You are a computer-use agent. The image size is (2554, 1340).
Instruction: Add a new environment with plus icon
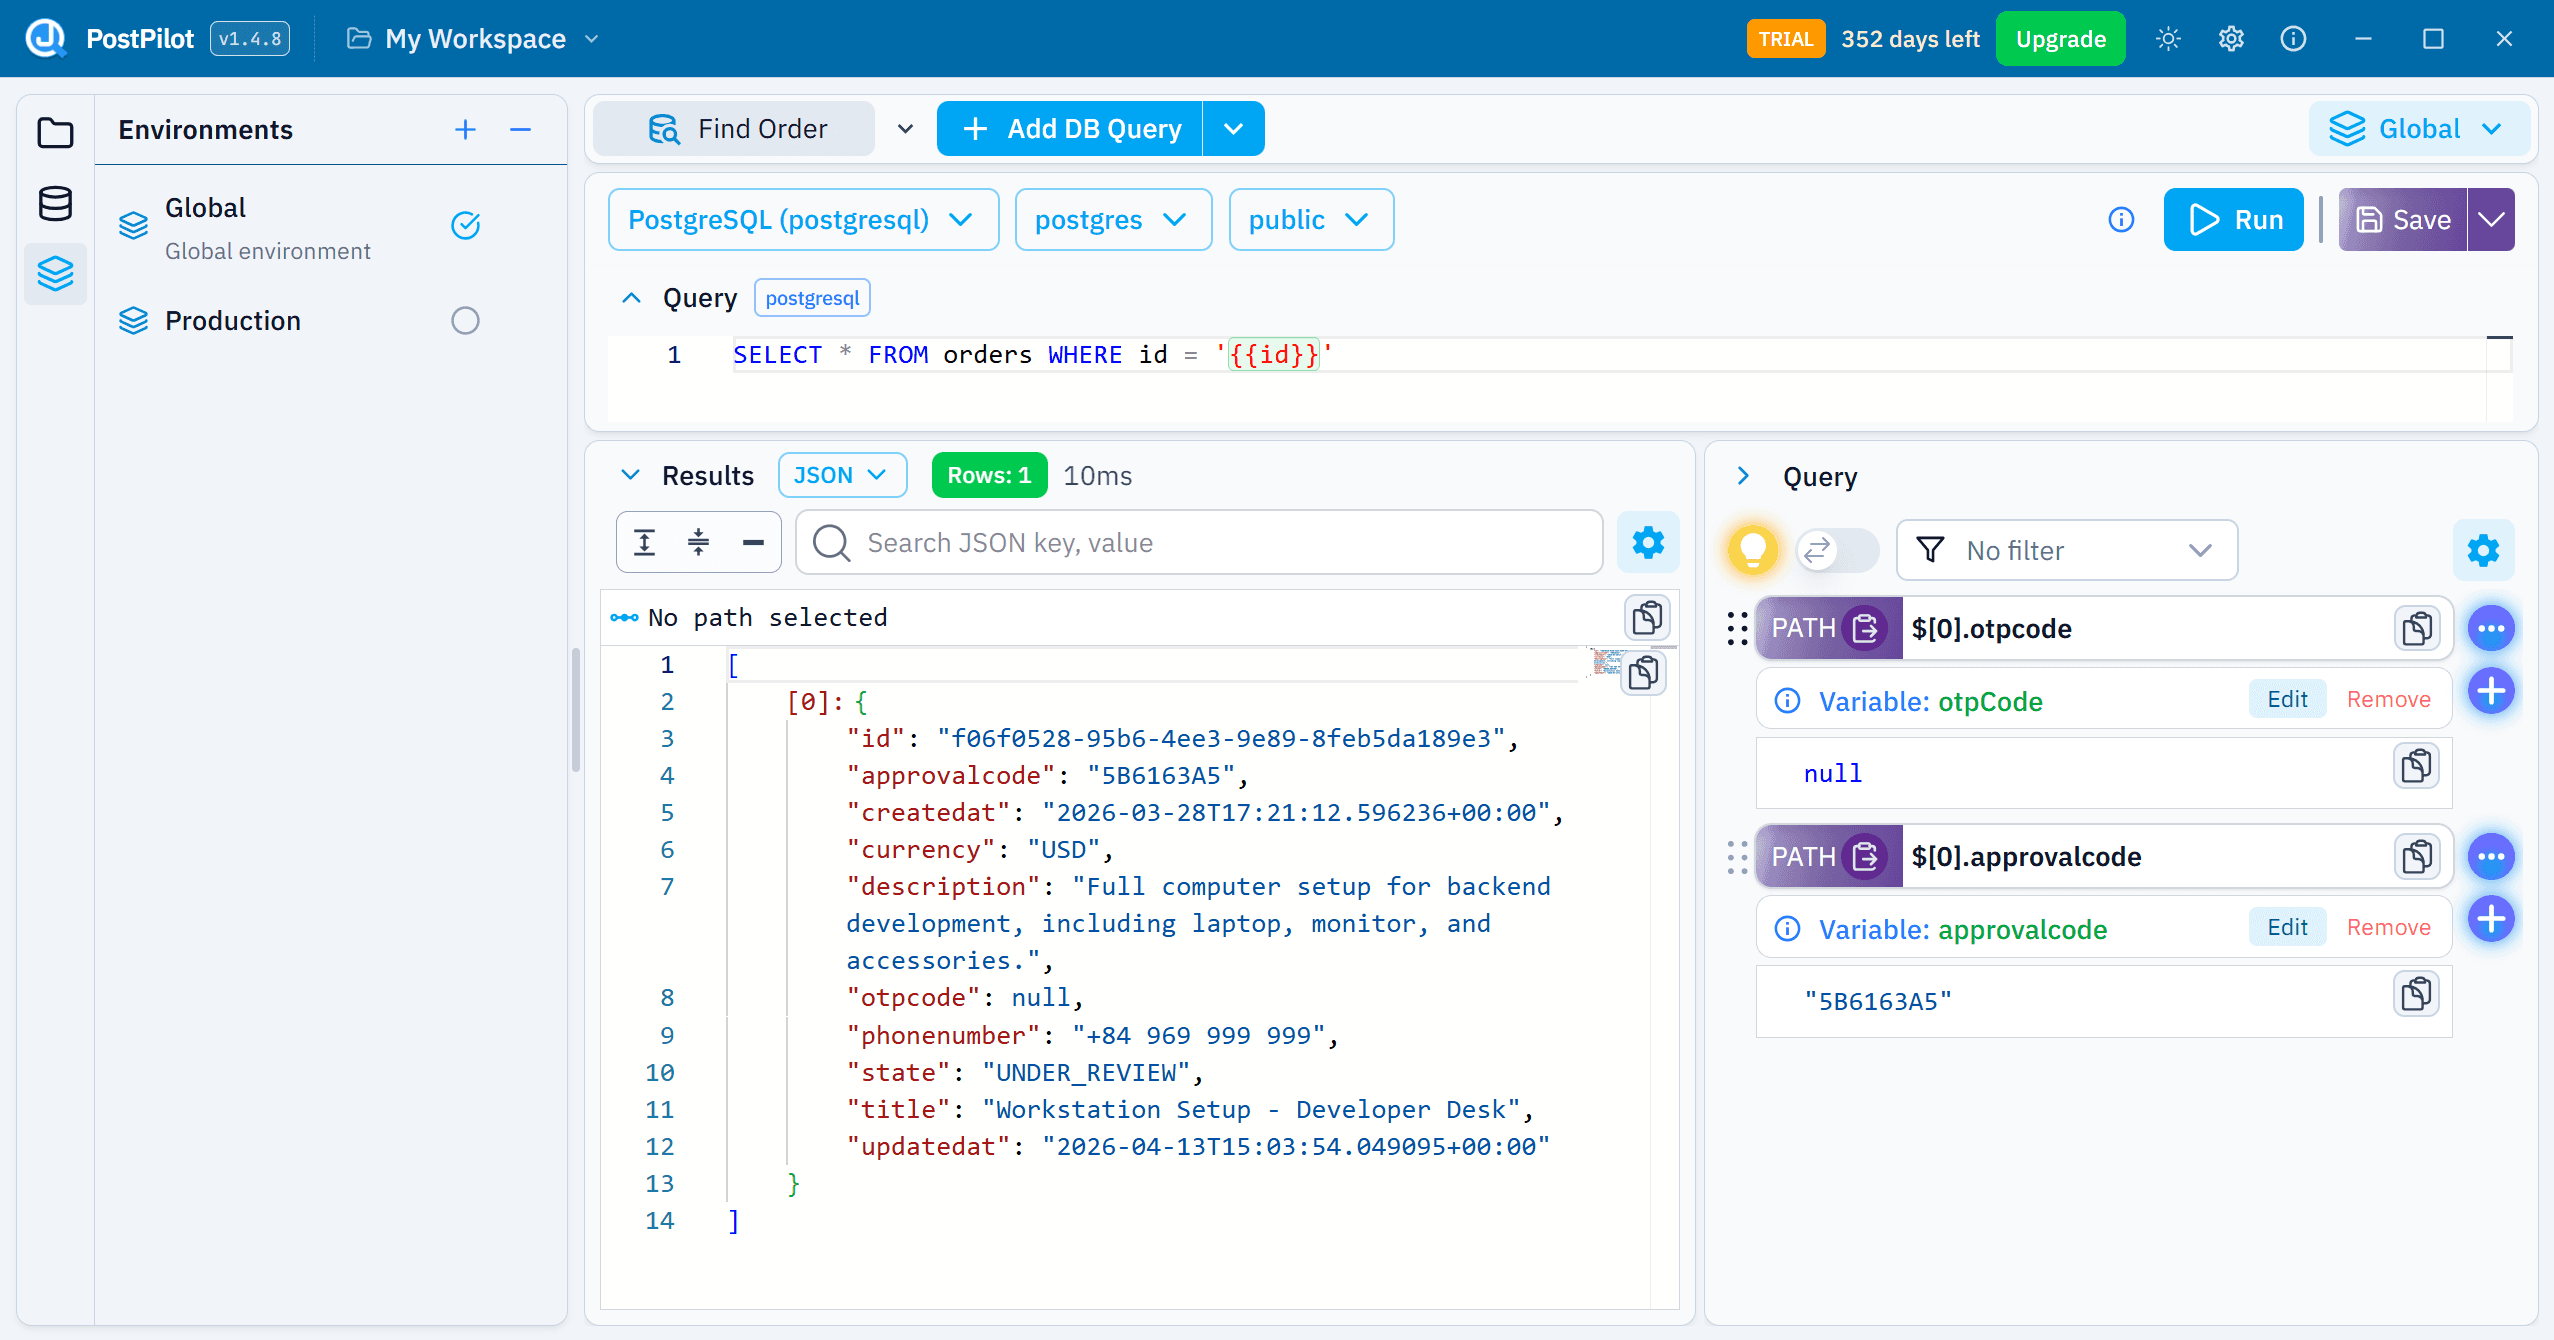click(465, 130)
